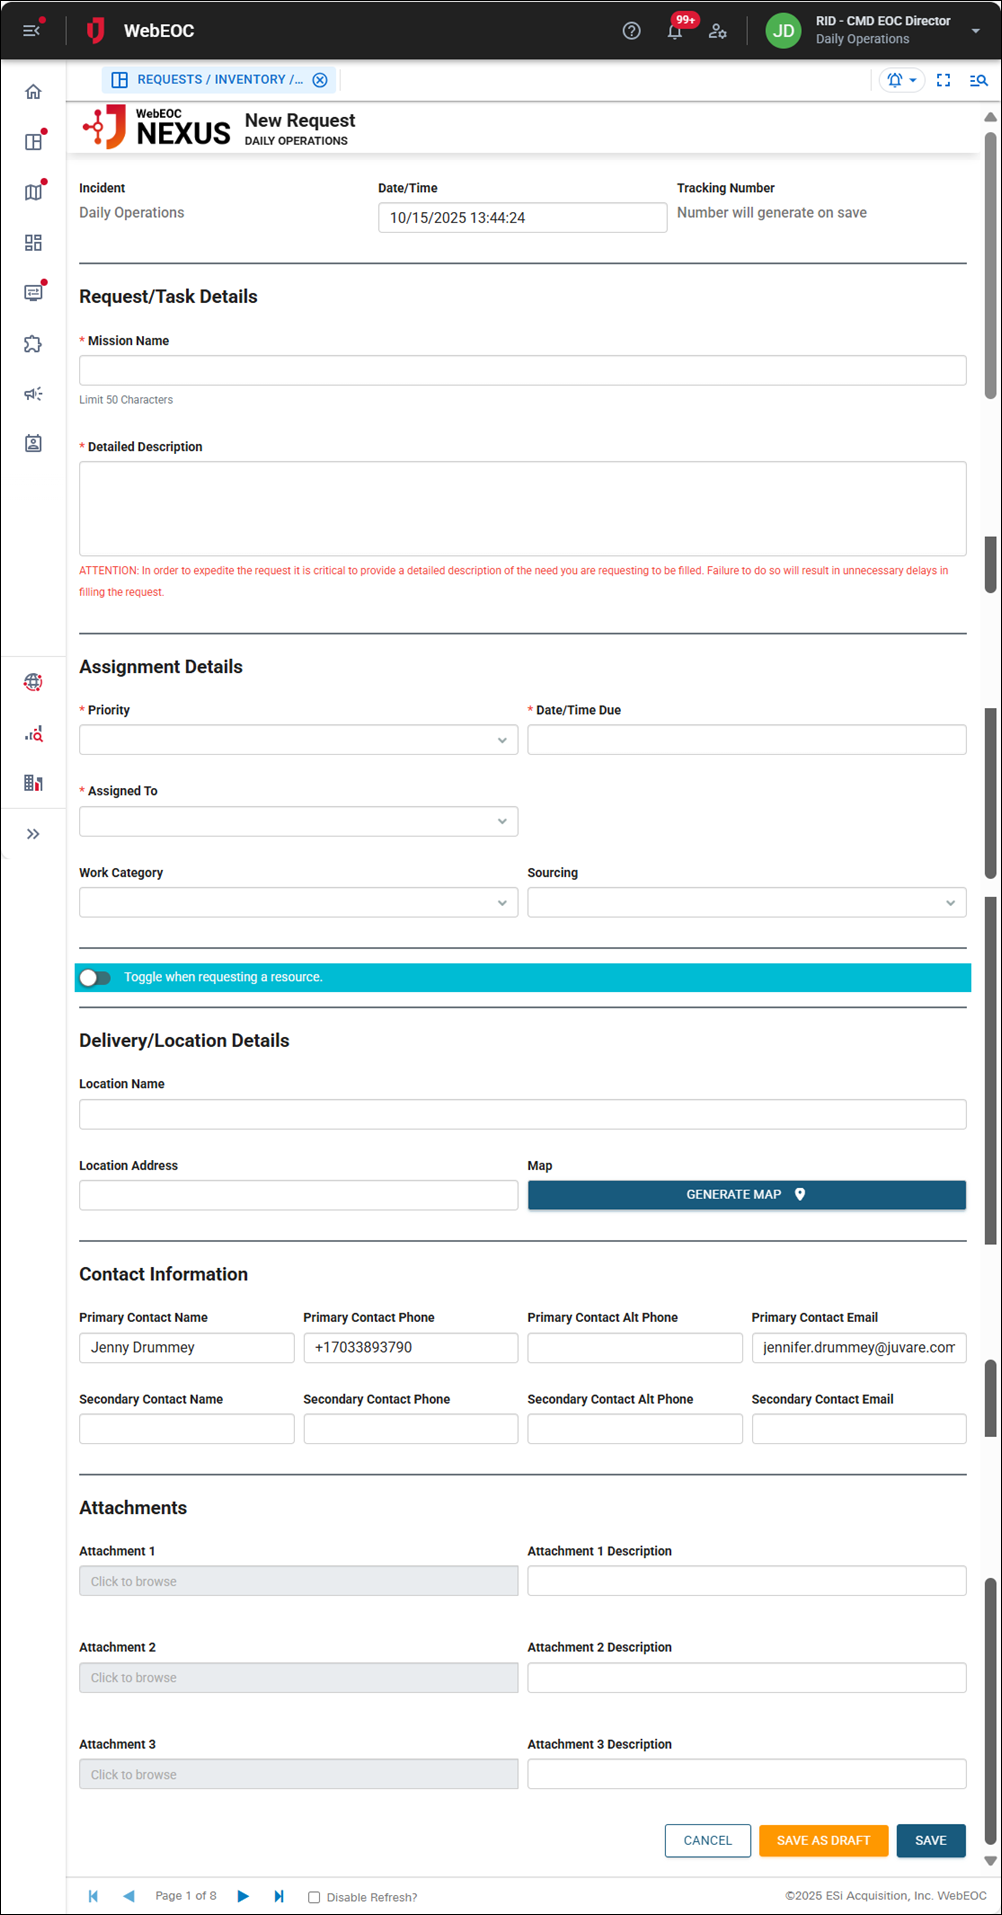
Task: Go to previous page arrow
Action: point(129,1896)
